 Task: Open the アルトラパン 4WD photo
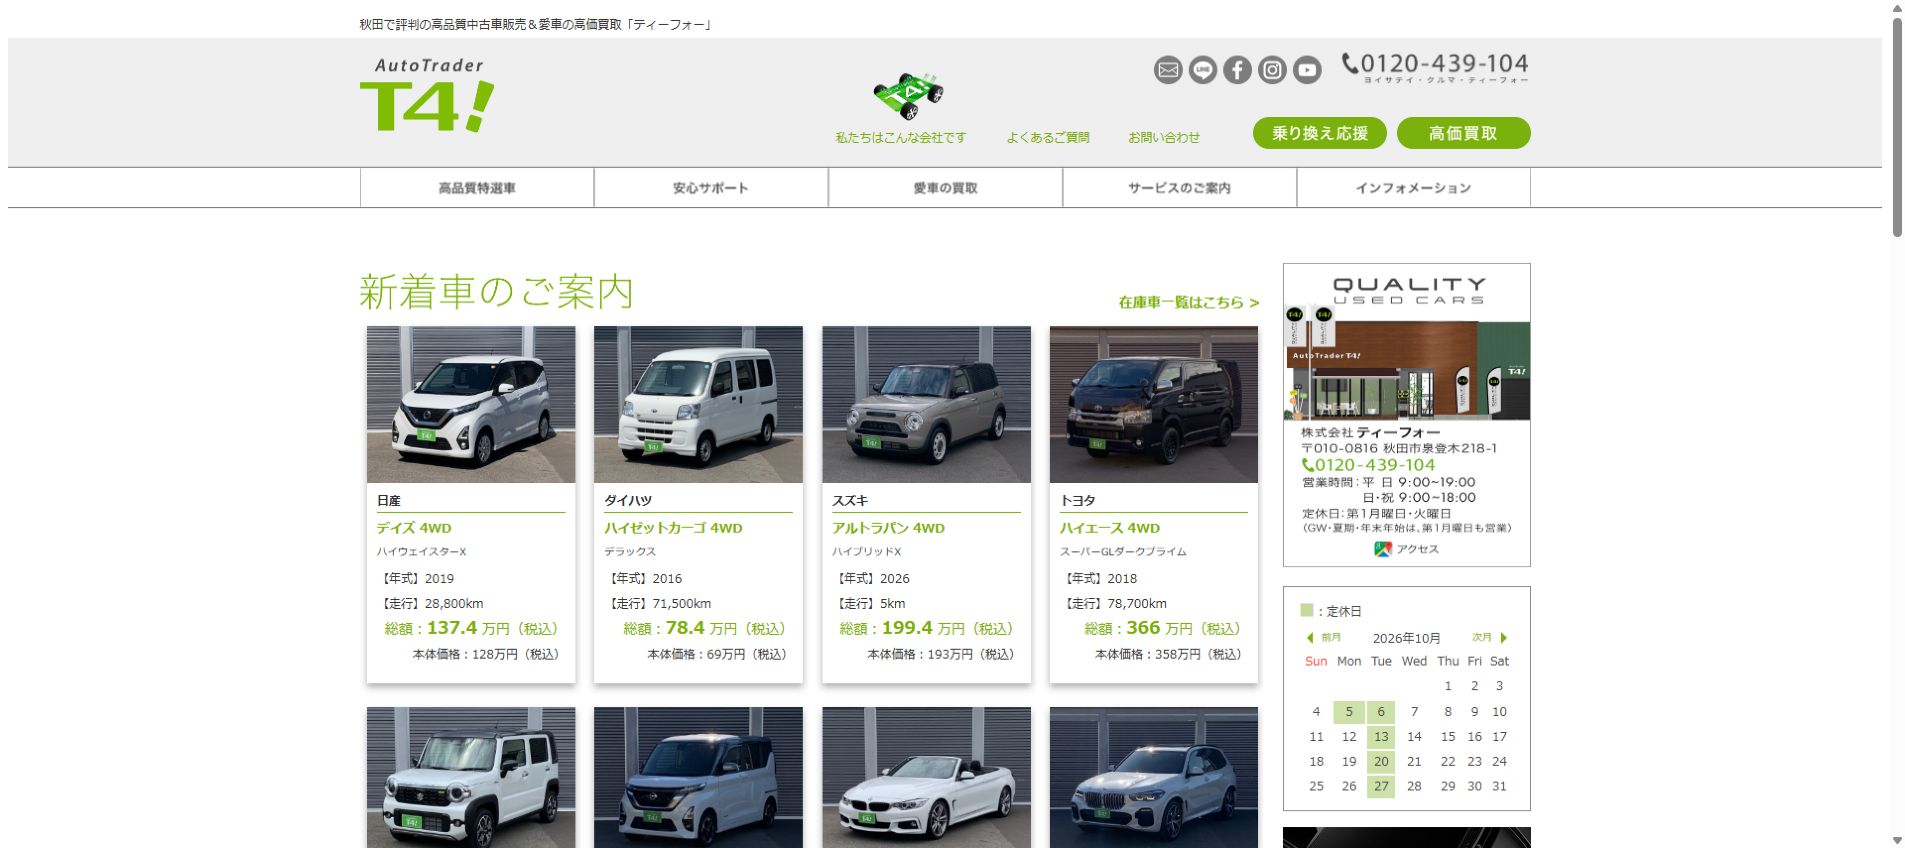927,404
